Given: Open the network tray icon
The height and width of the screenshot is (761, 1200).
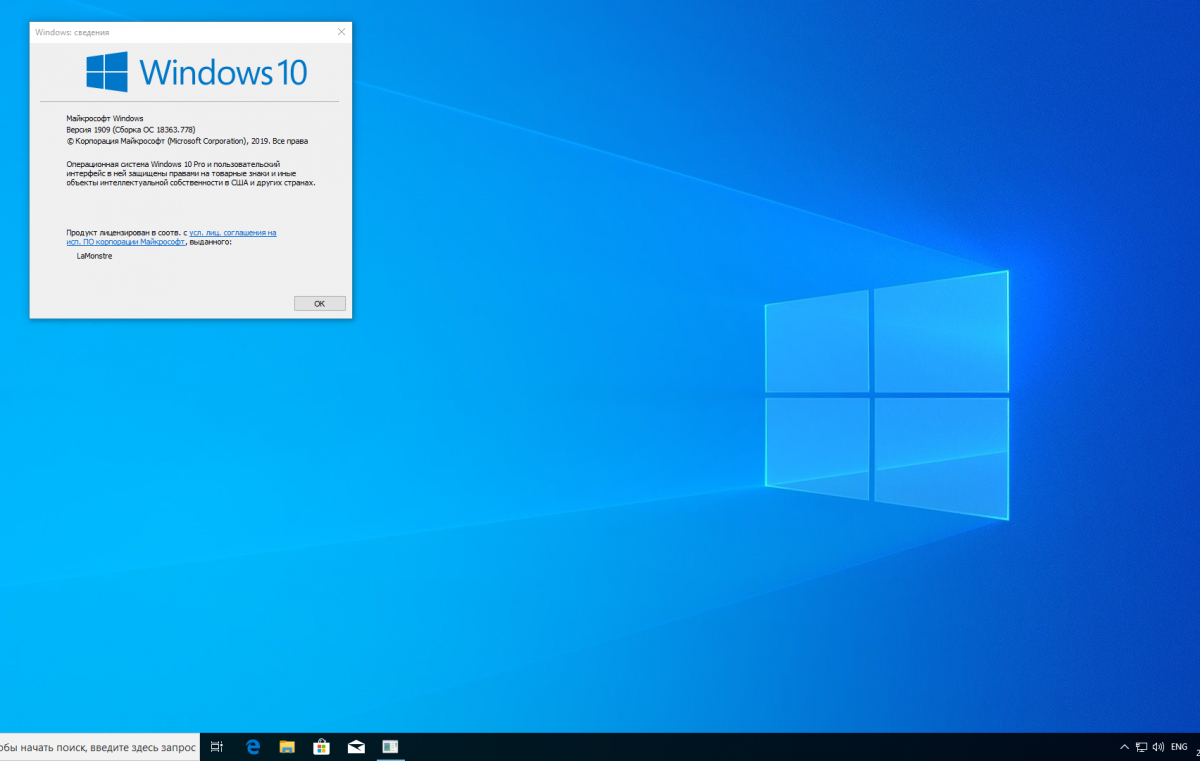Looking at the screenshot, I should [x=1141, y=747].
